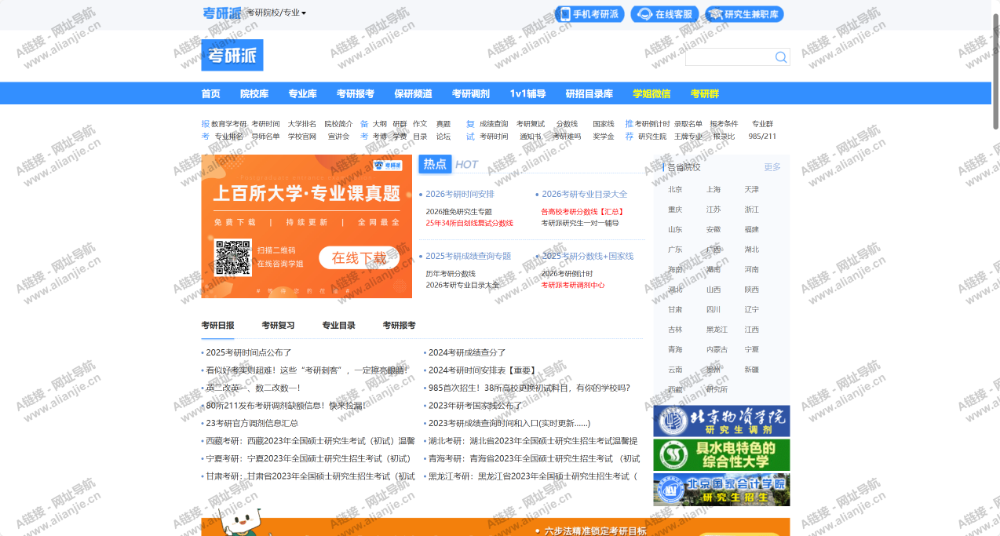Viewport: 1000px width, 536px height.
Task: Select 江苏 in province list
Action: (714, 209)
